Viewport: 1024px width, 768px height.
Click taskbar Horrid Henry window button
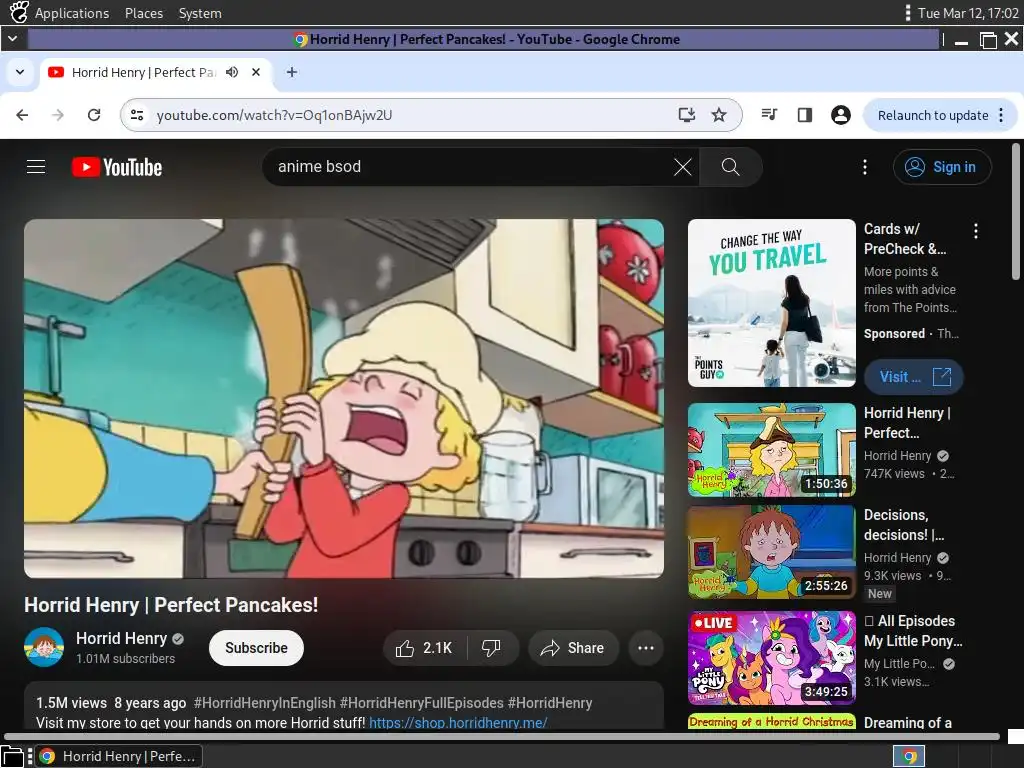118,756
